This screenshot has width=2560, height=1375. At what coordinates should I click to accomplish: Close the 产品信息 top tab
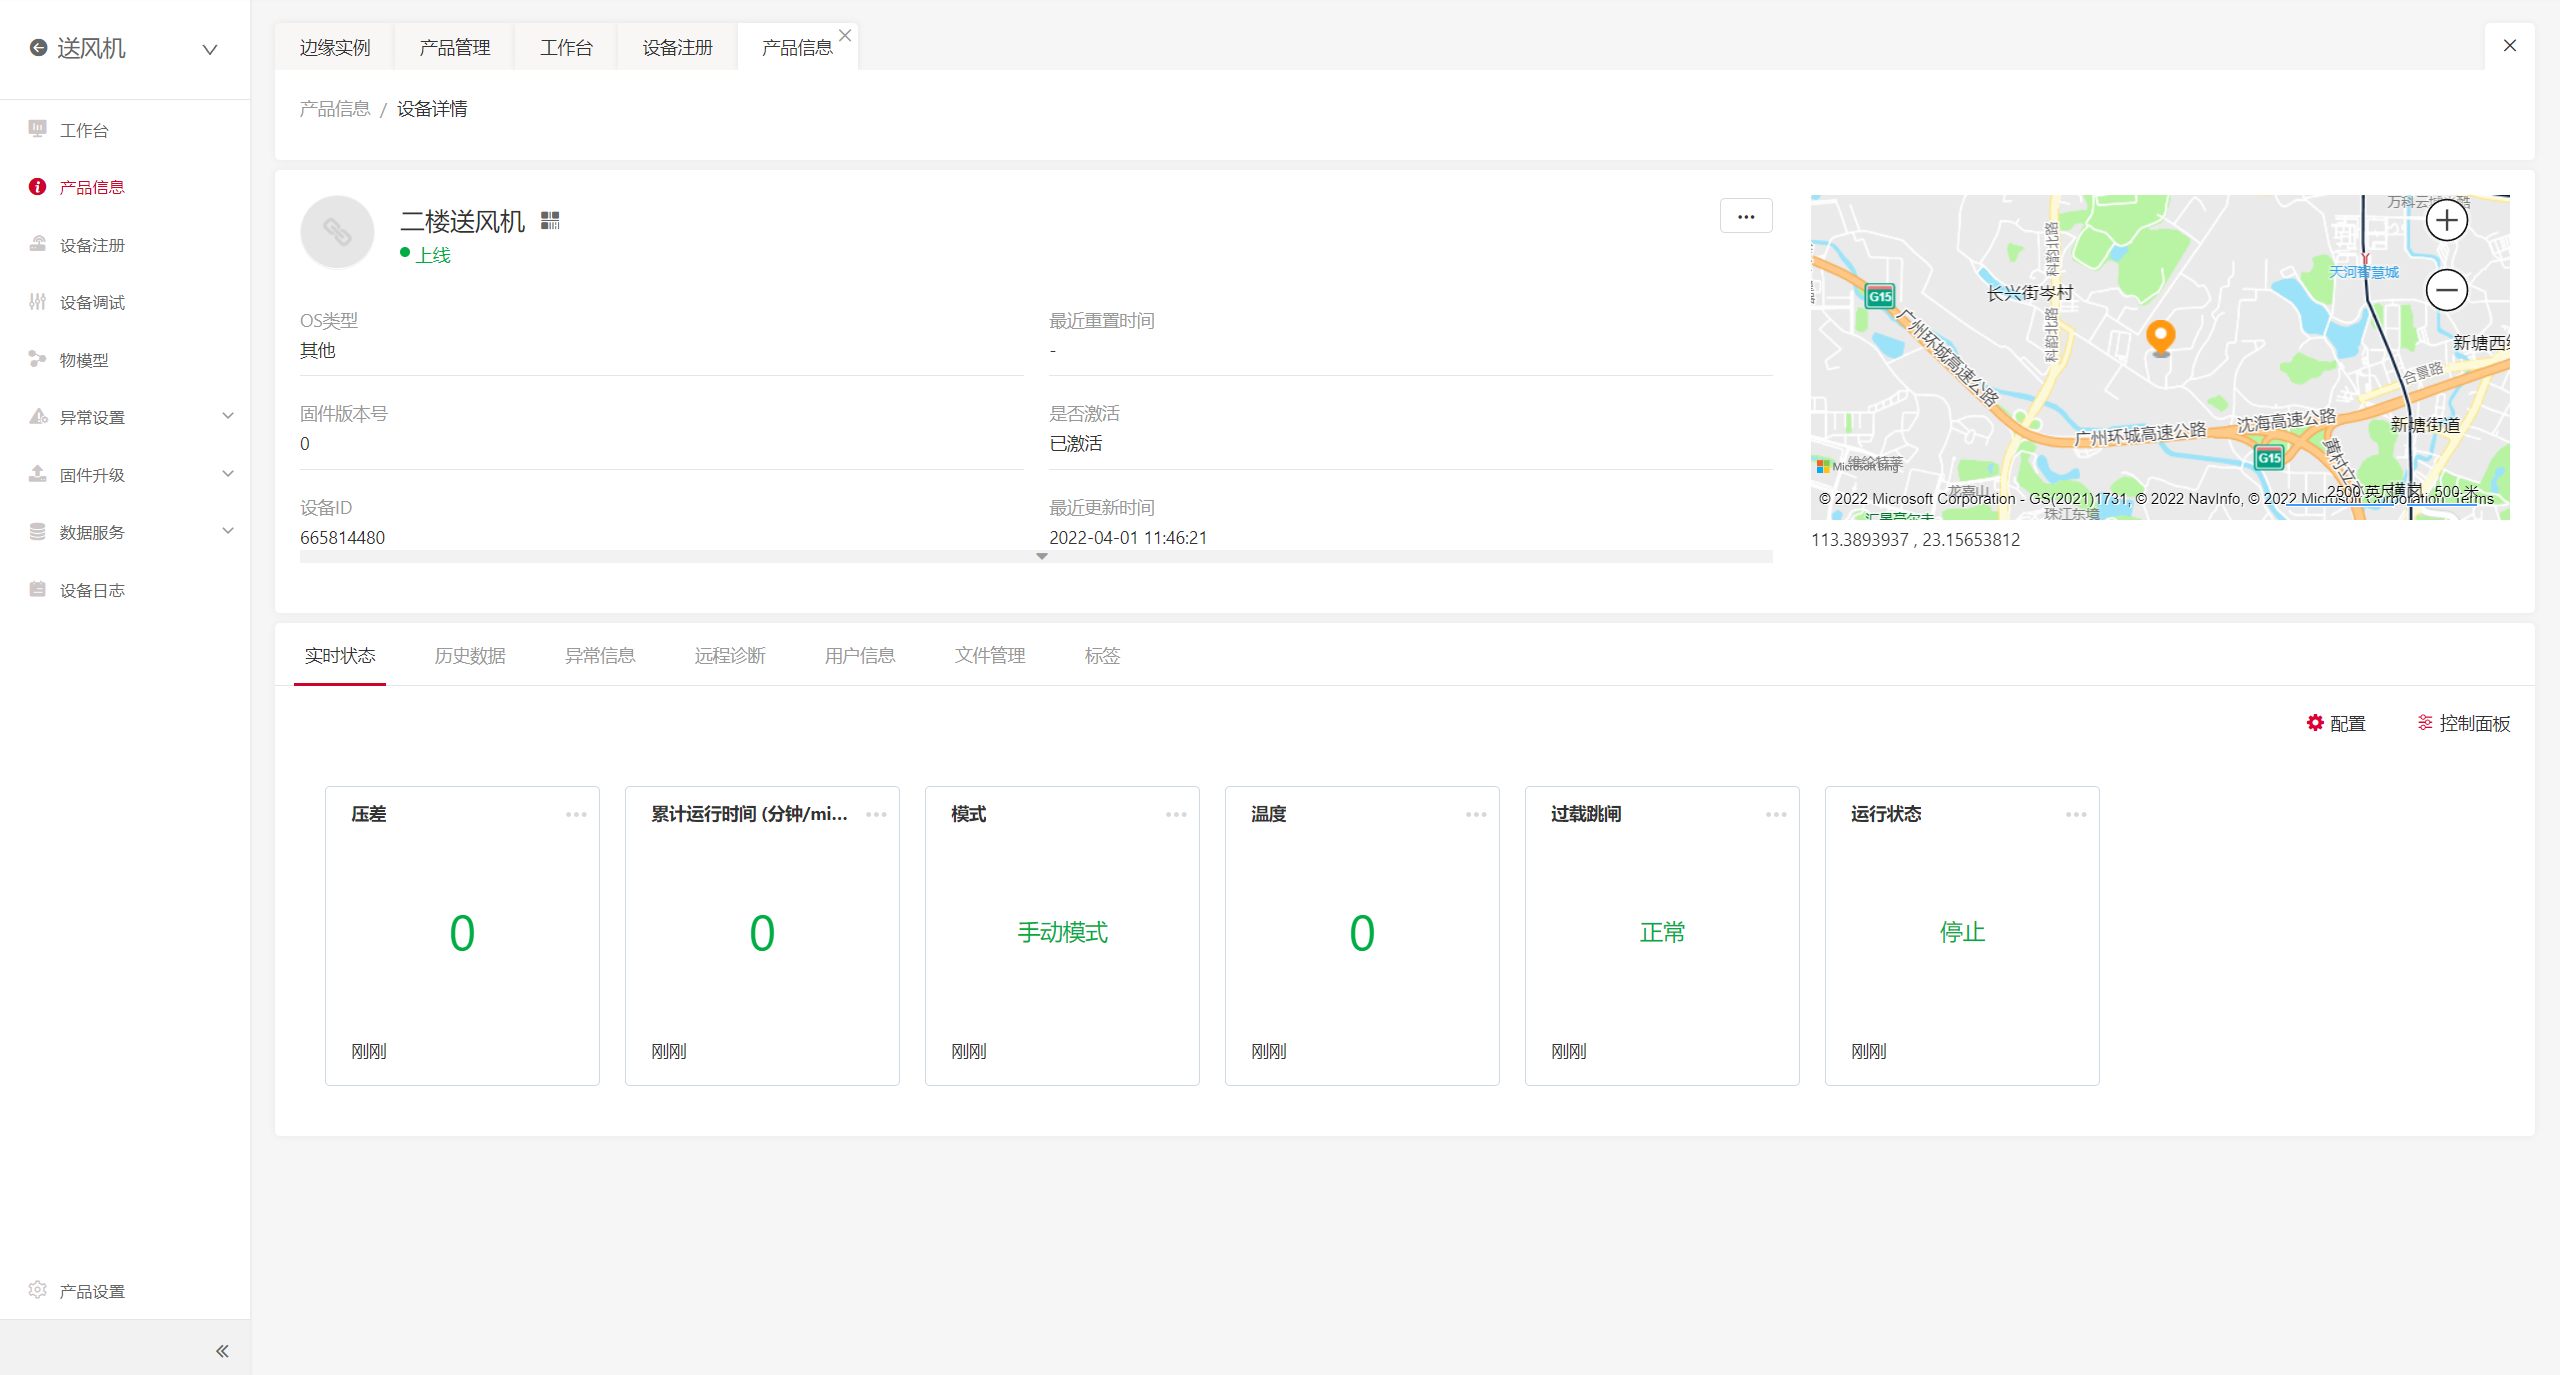(845, 36)
